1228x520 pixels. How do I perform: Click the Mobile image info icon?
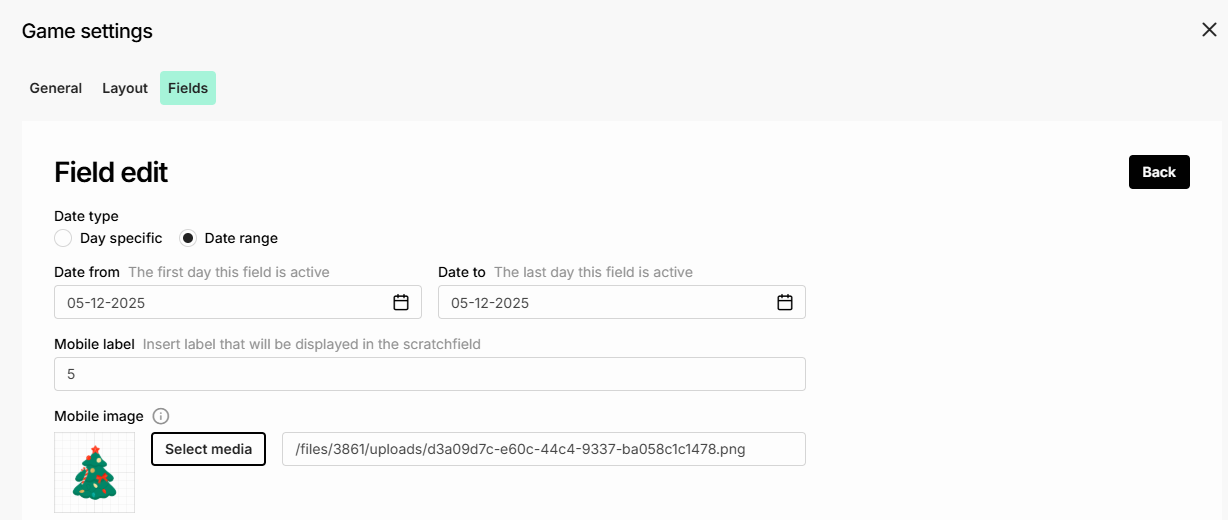pos(161,416)
